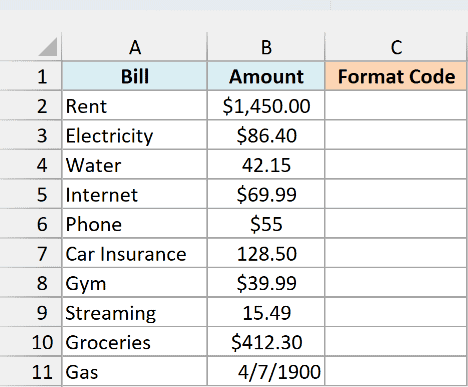This screenshot has height=387, width=468.
Task: Select column B header
Action: click(x=266, y=47)
